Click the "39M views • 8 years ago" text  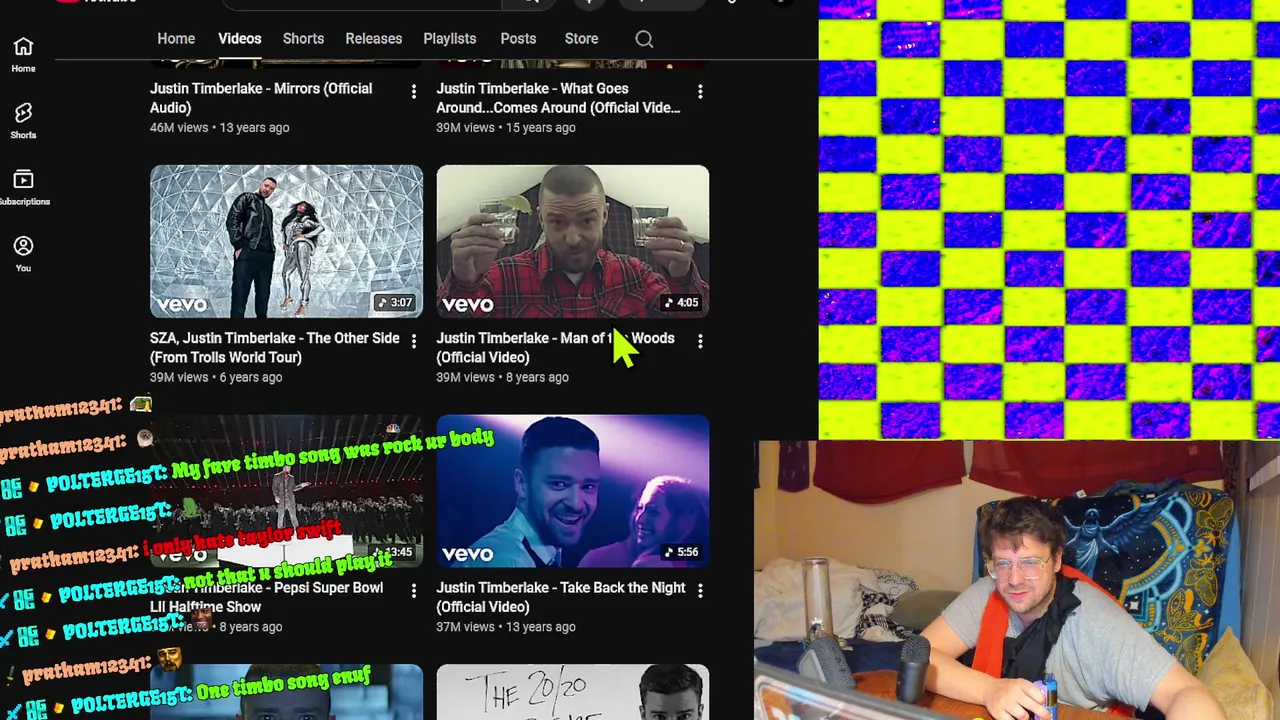coord(503,377)
